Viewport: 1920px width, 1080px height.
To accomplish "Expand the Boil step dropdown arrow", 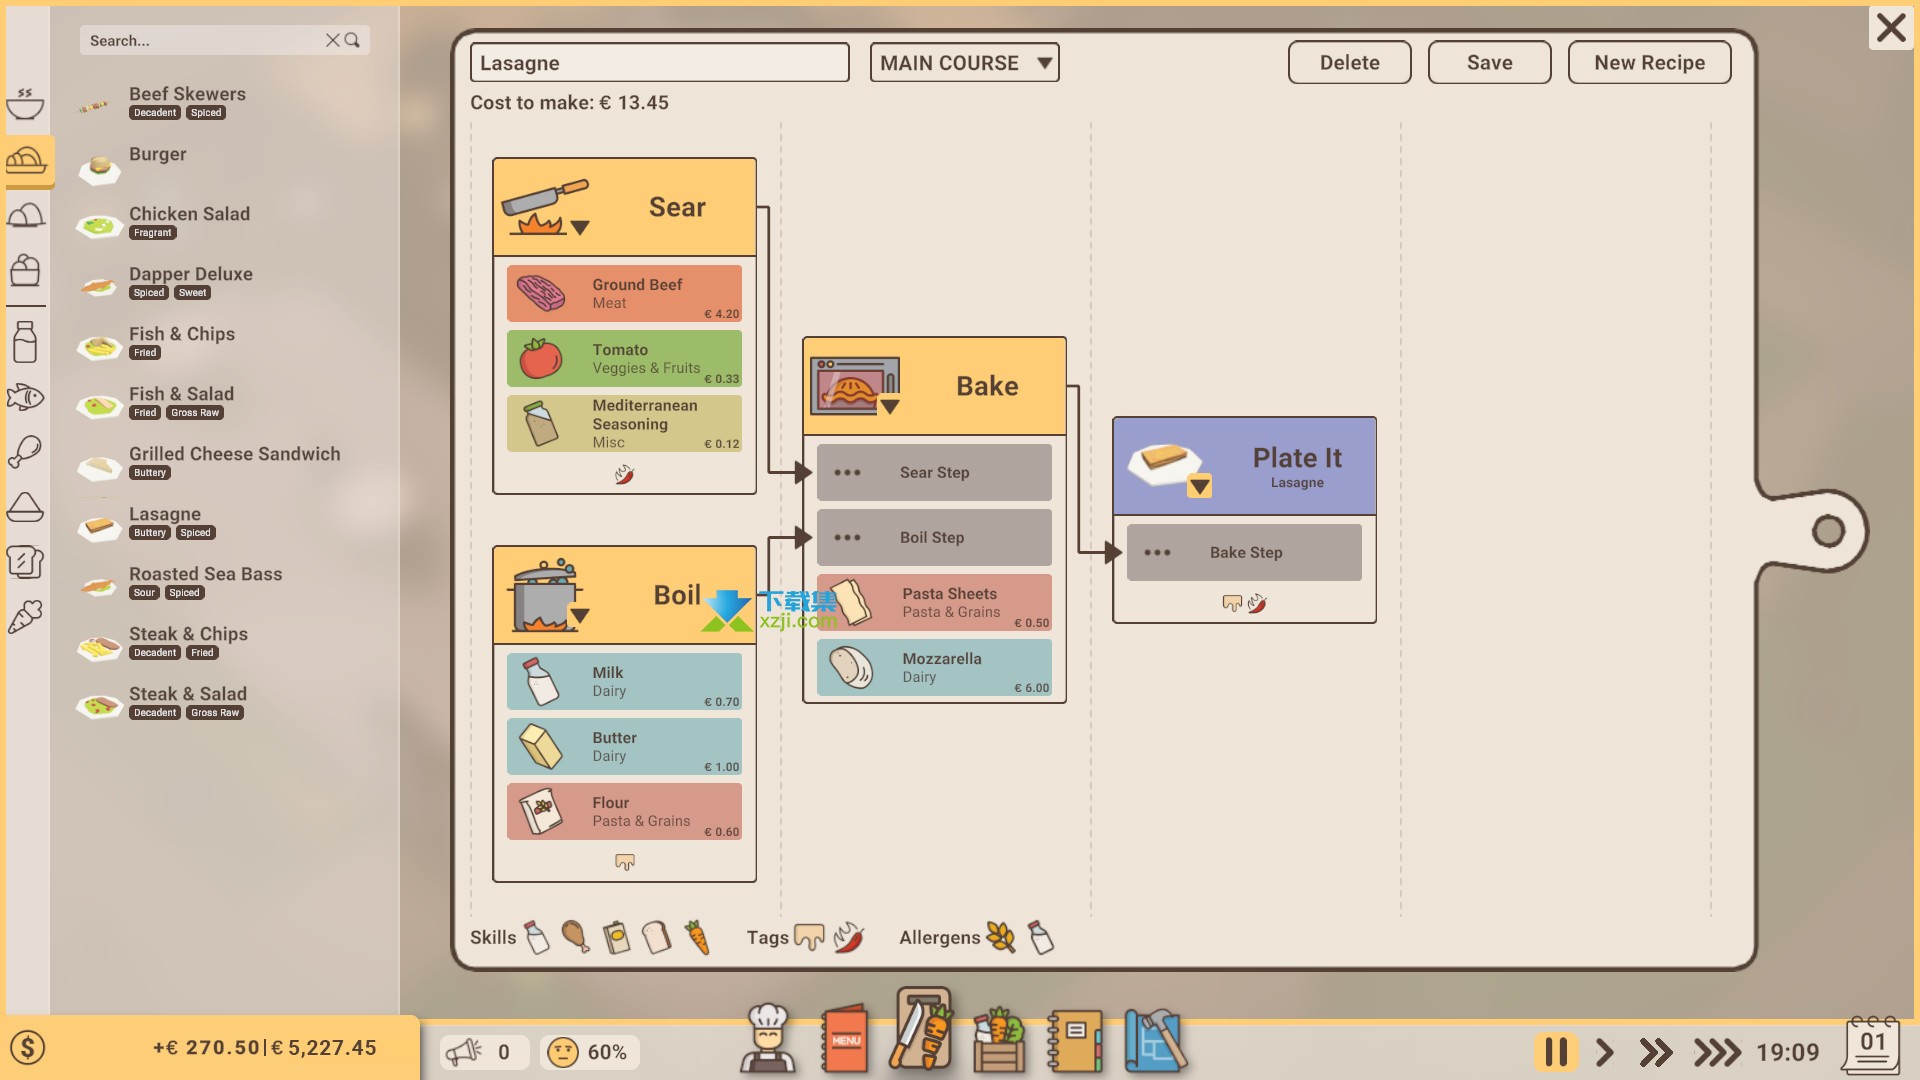I will (578, 615).
